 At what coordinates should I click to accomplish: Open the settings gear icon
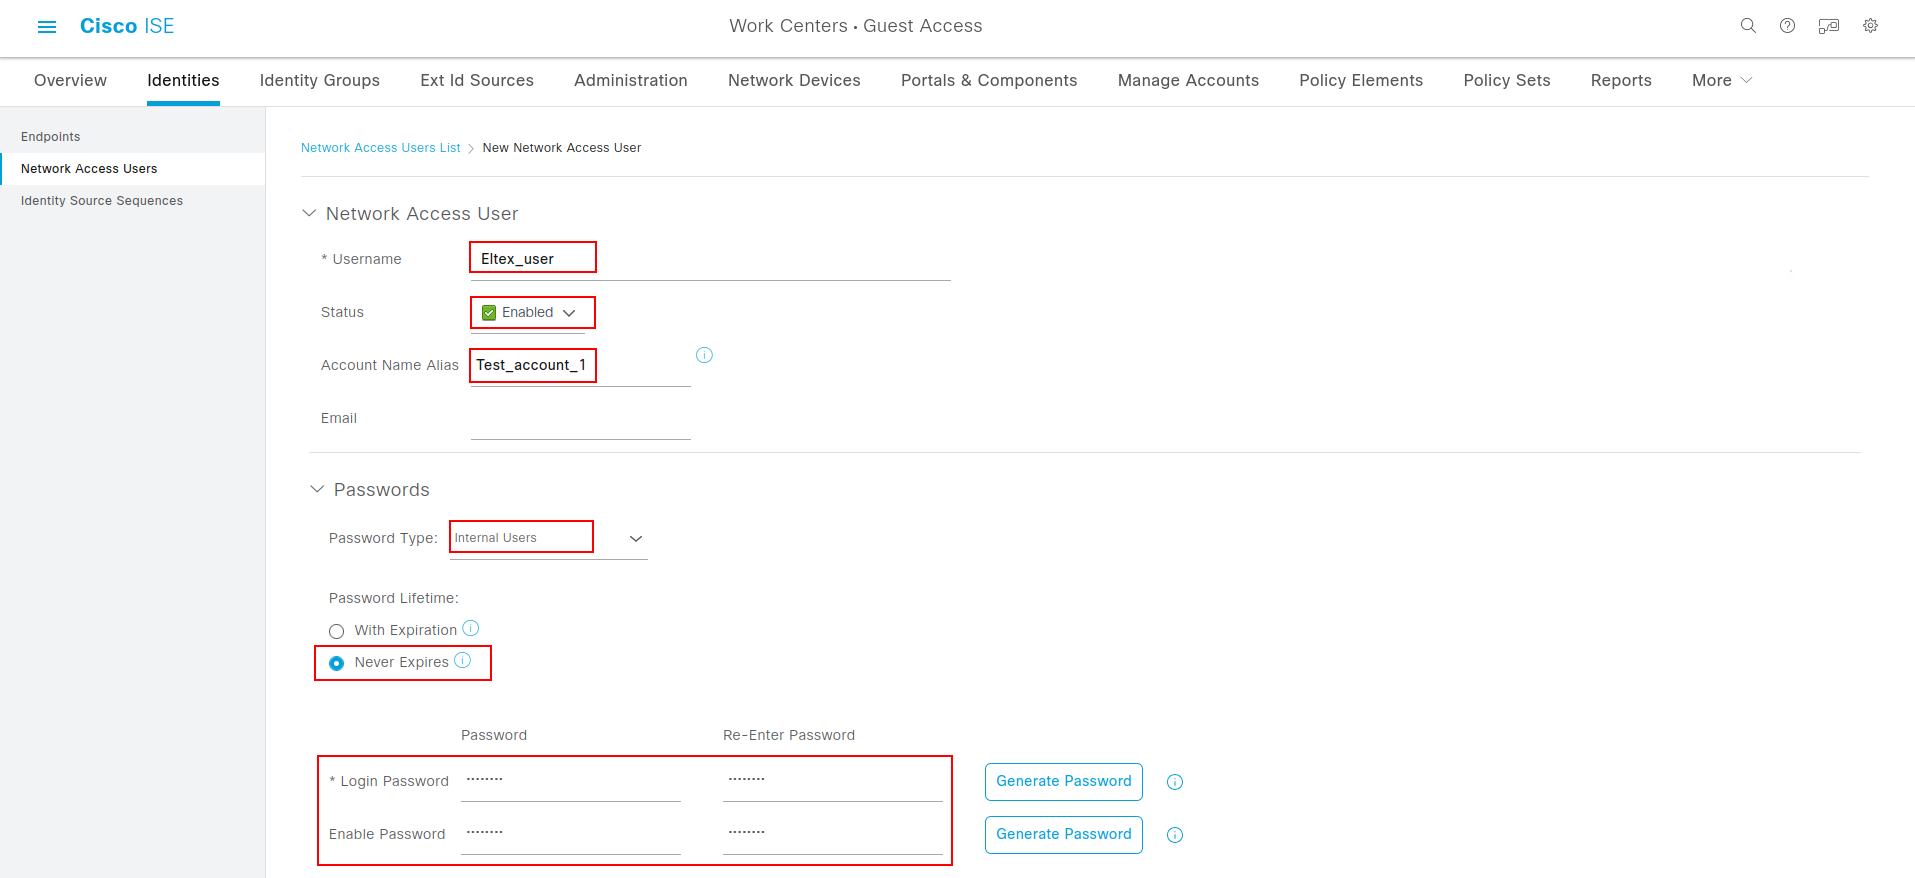(x=1870, y=26)
